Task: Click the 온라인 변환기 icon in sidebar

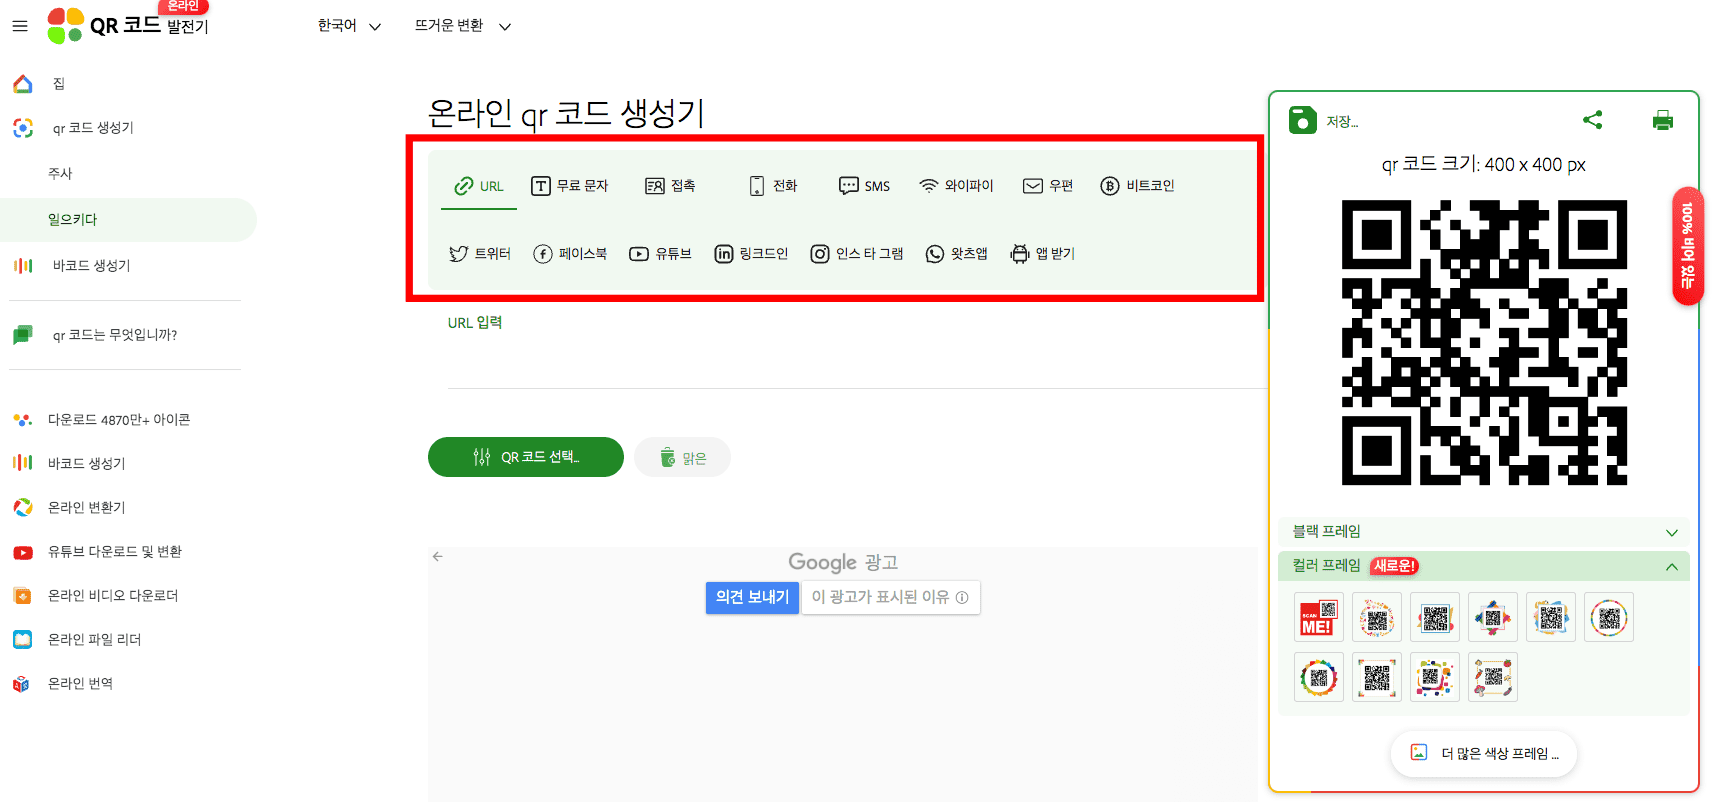Action: [x=22, y=508]
